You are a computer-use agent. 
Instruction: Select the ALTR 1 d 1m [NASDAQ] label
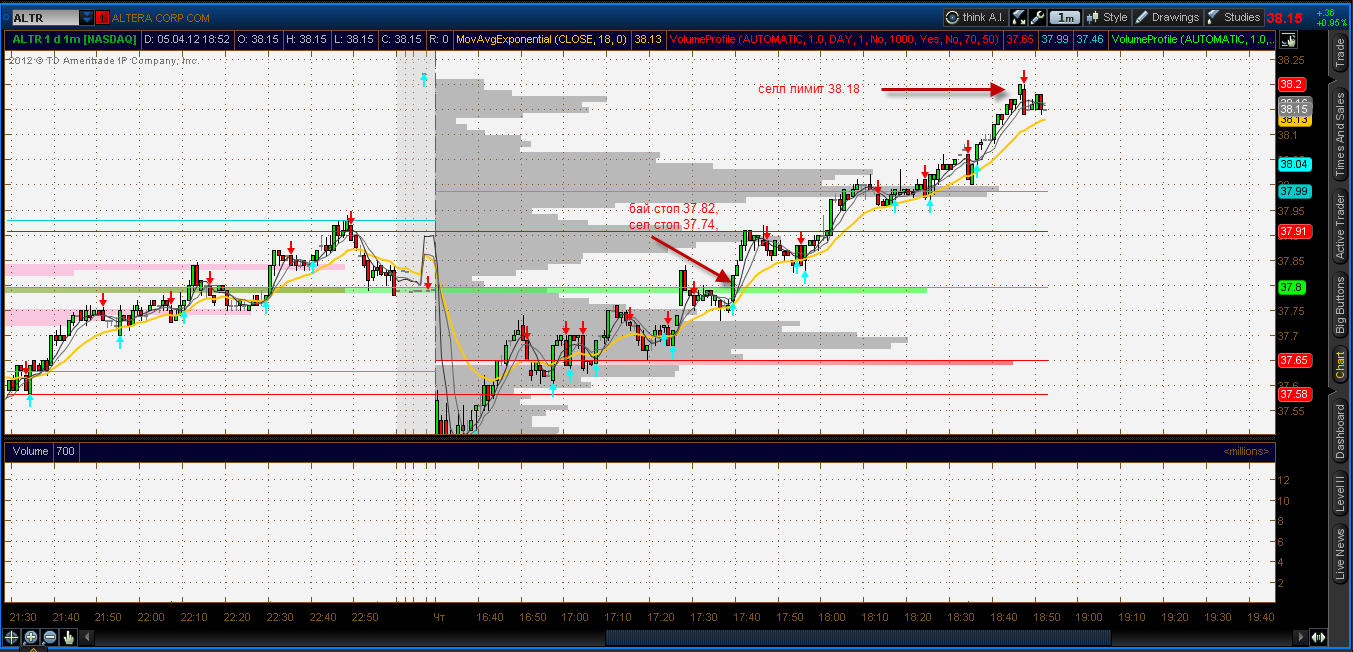pos(74,39)
